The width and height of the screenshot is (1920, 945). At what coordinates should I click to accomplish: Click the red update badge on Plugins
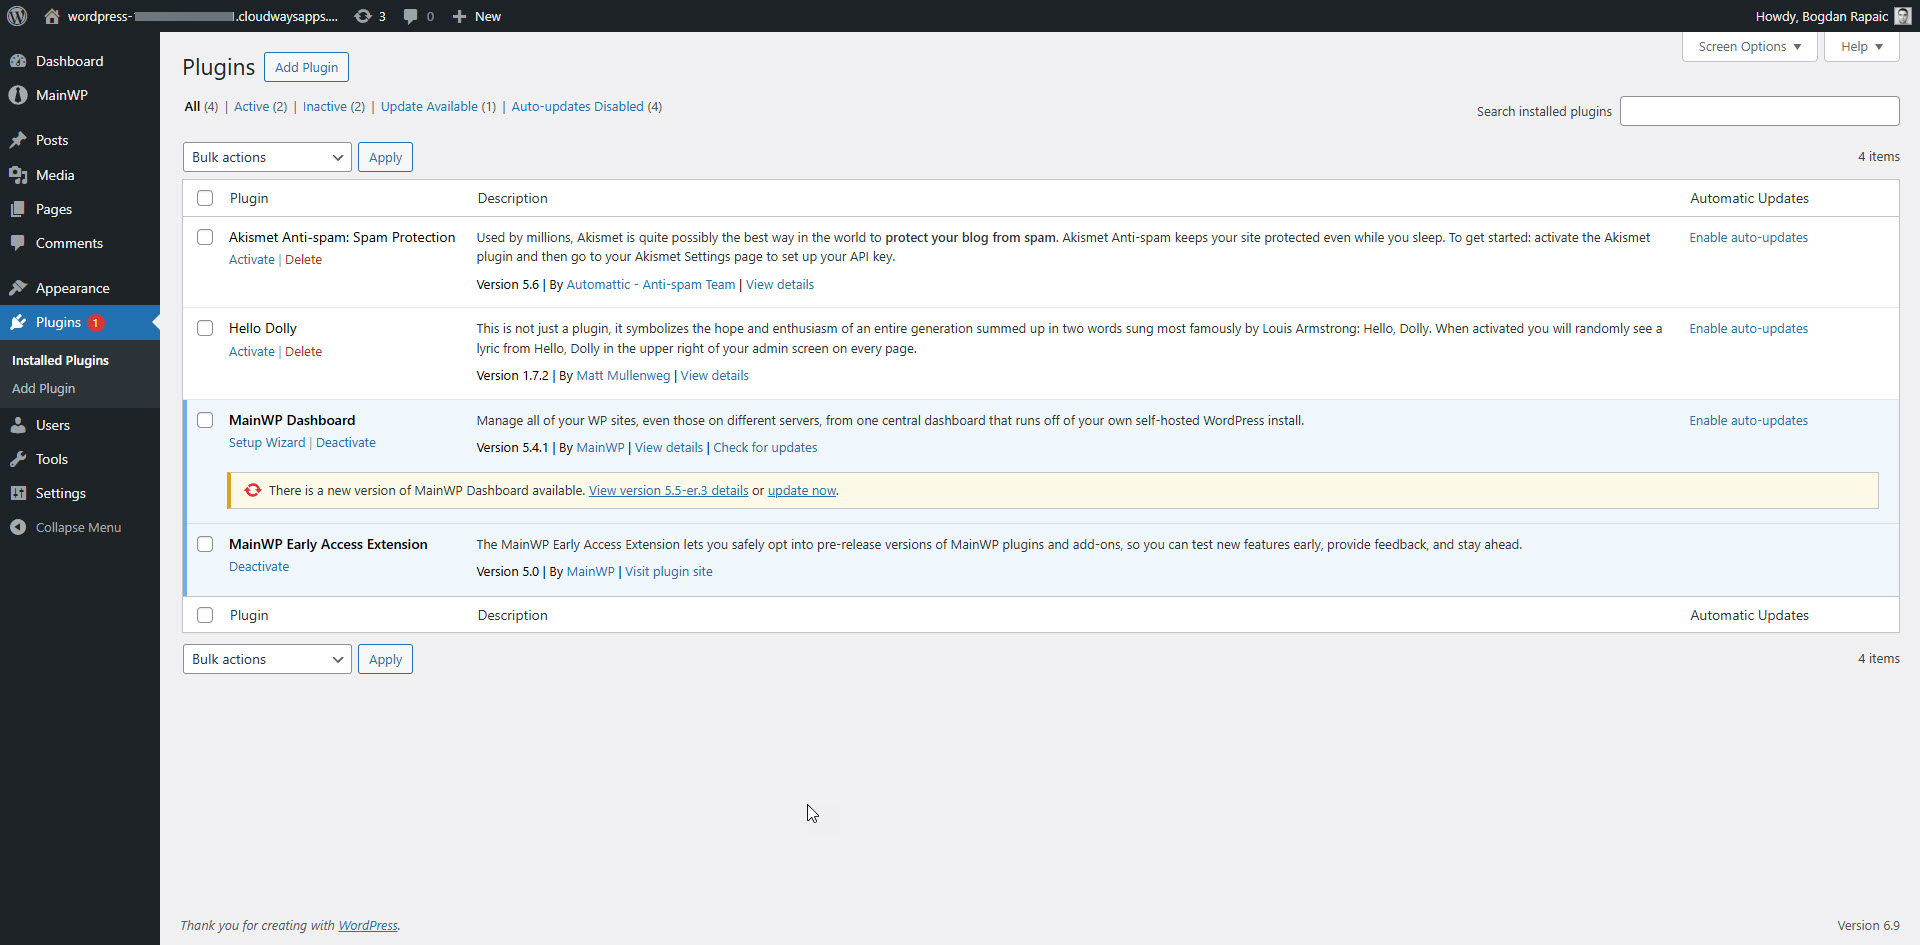pos(96,323)
